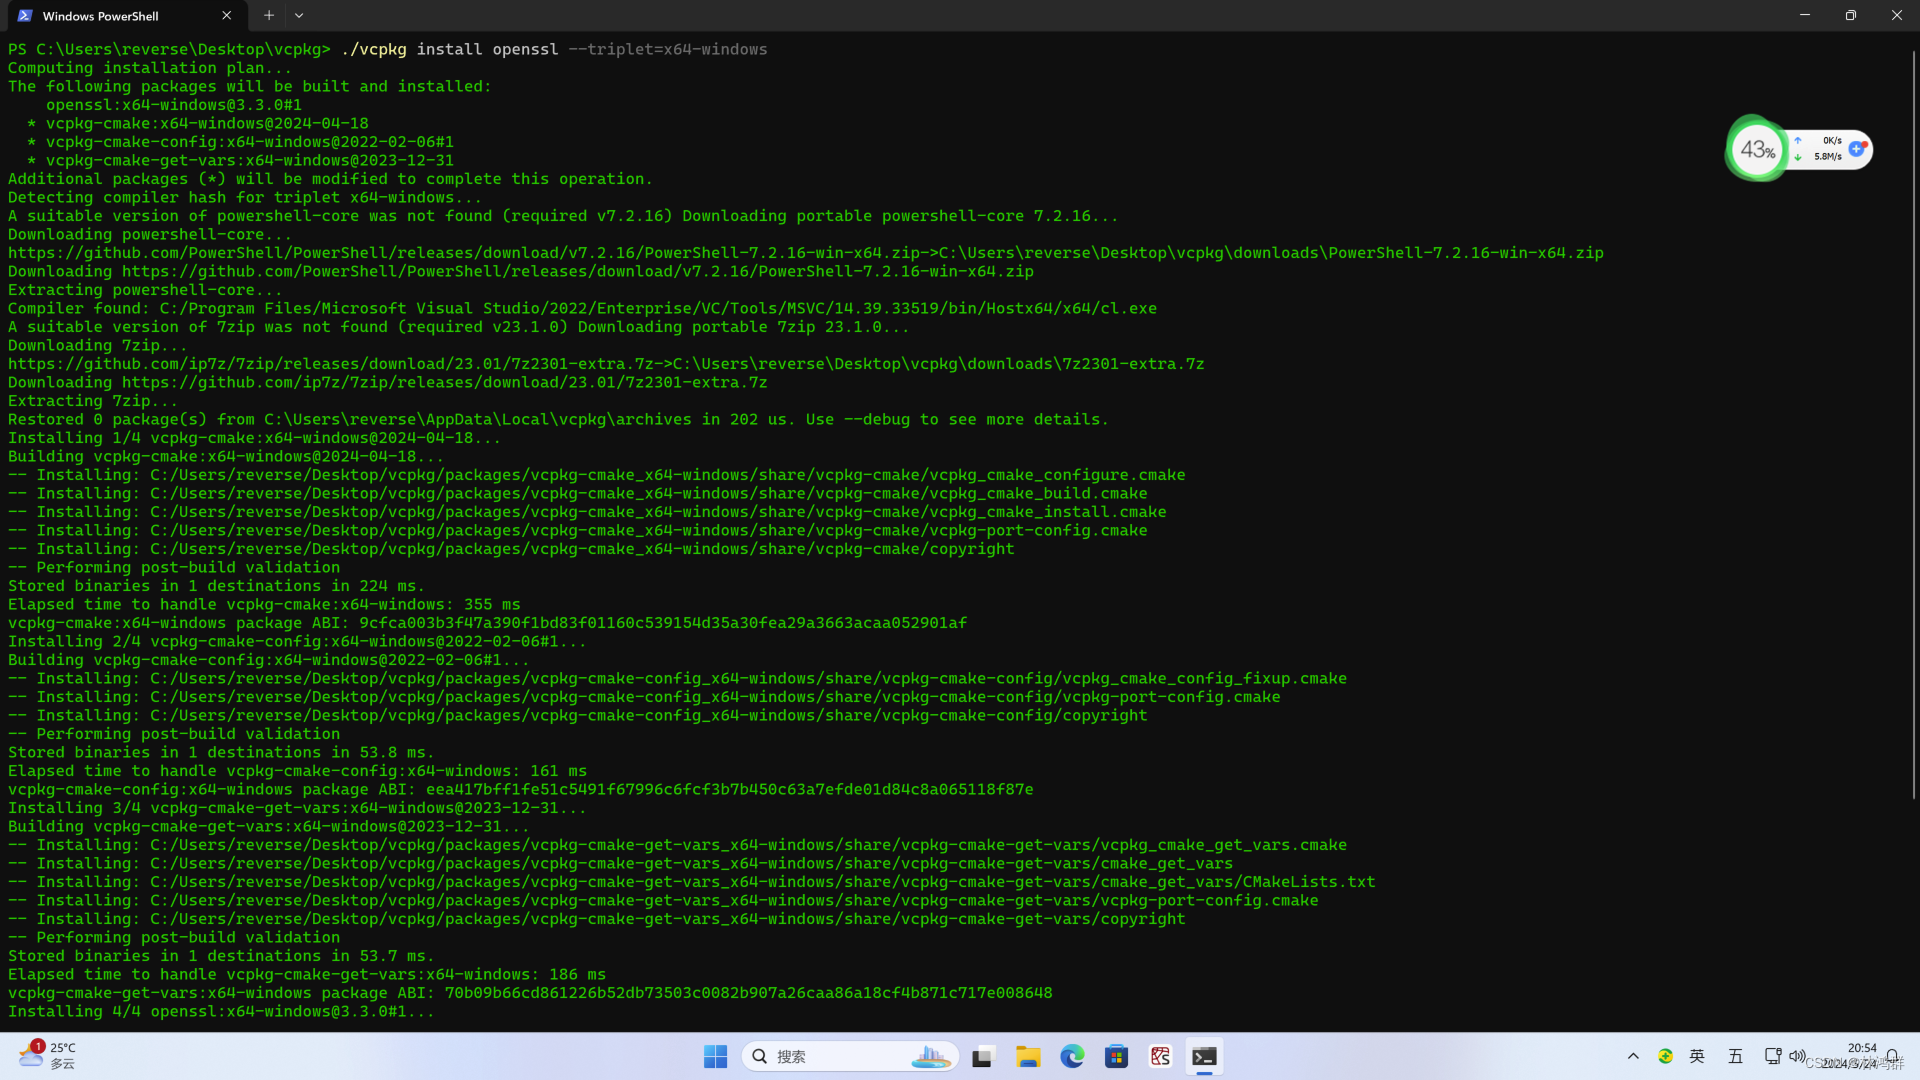Open Task View from the taskbar
Screen dimensions: 1920x1080
[x=984, y=1057]
